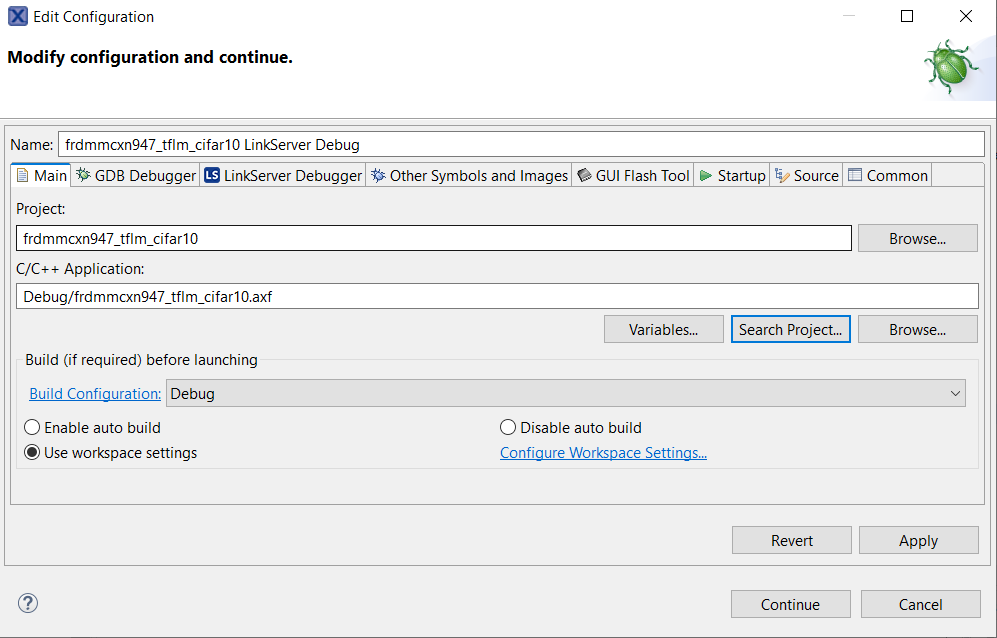Switch to the Main tab
Viewport: 997px width, 638px height.
[x=41, y=175]
